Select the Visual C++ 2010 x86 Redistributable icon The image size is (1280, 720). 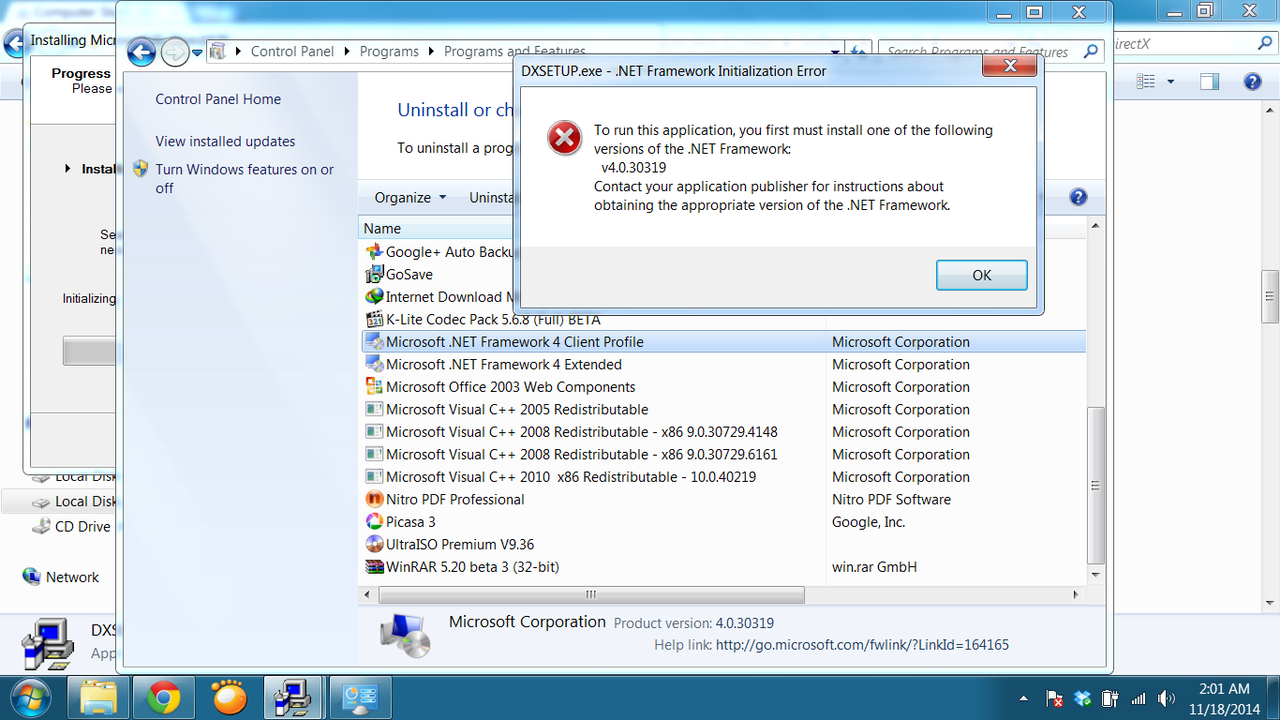click(x=374, y=477)
